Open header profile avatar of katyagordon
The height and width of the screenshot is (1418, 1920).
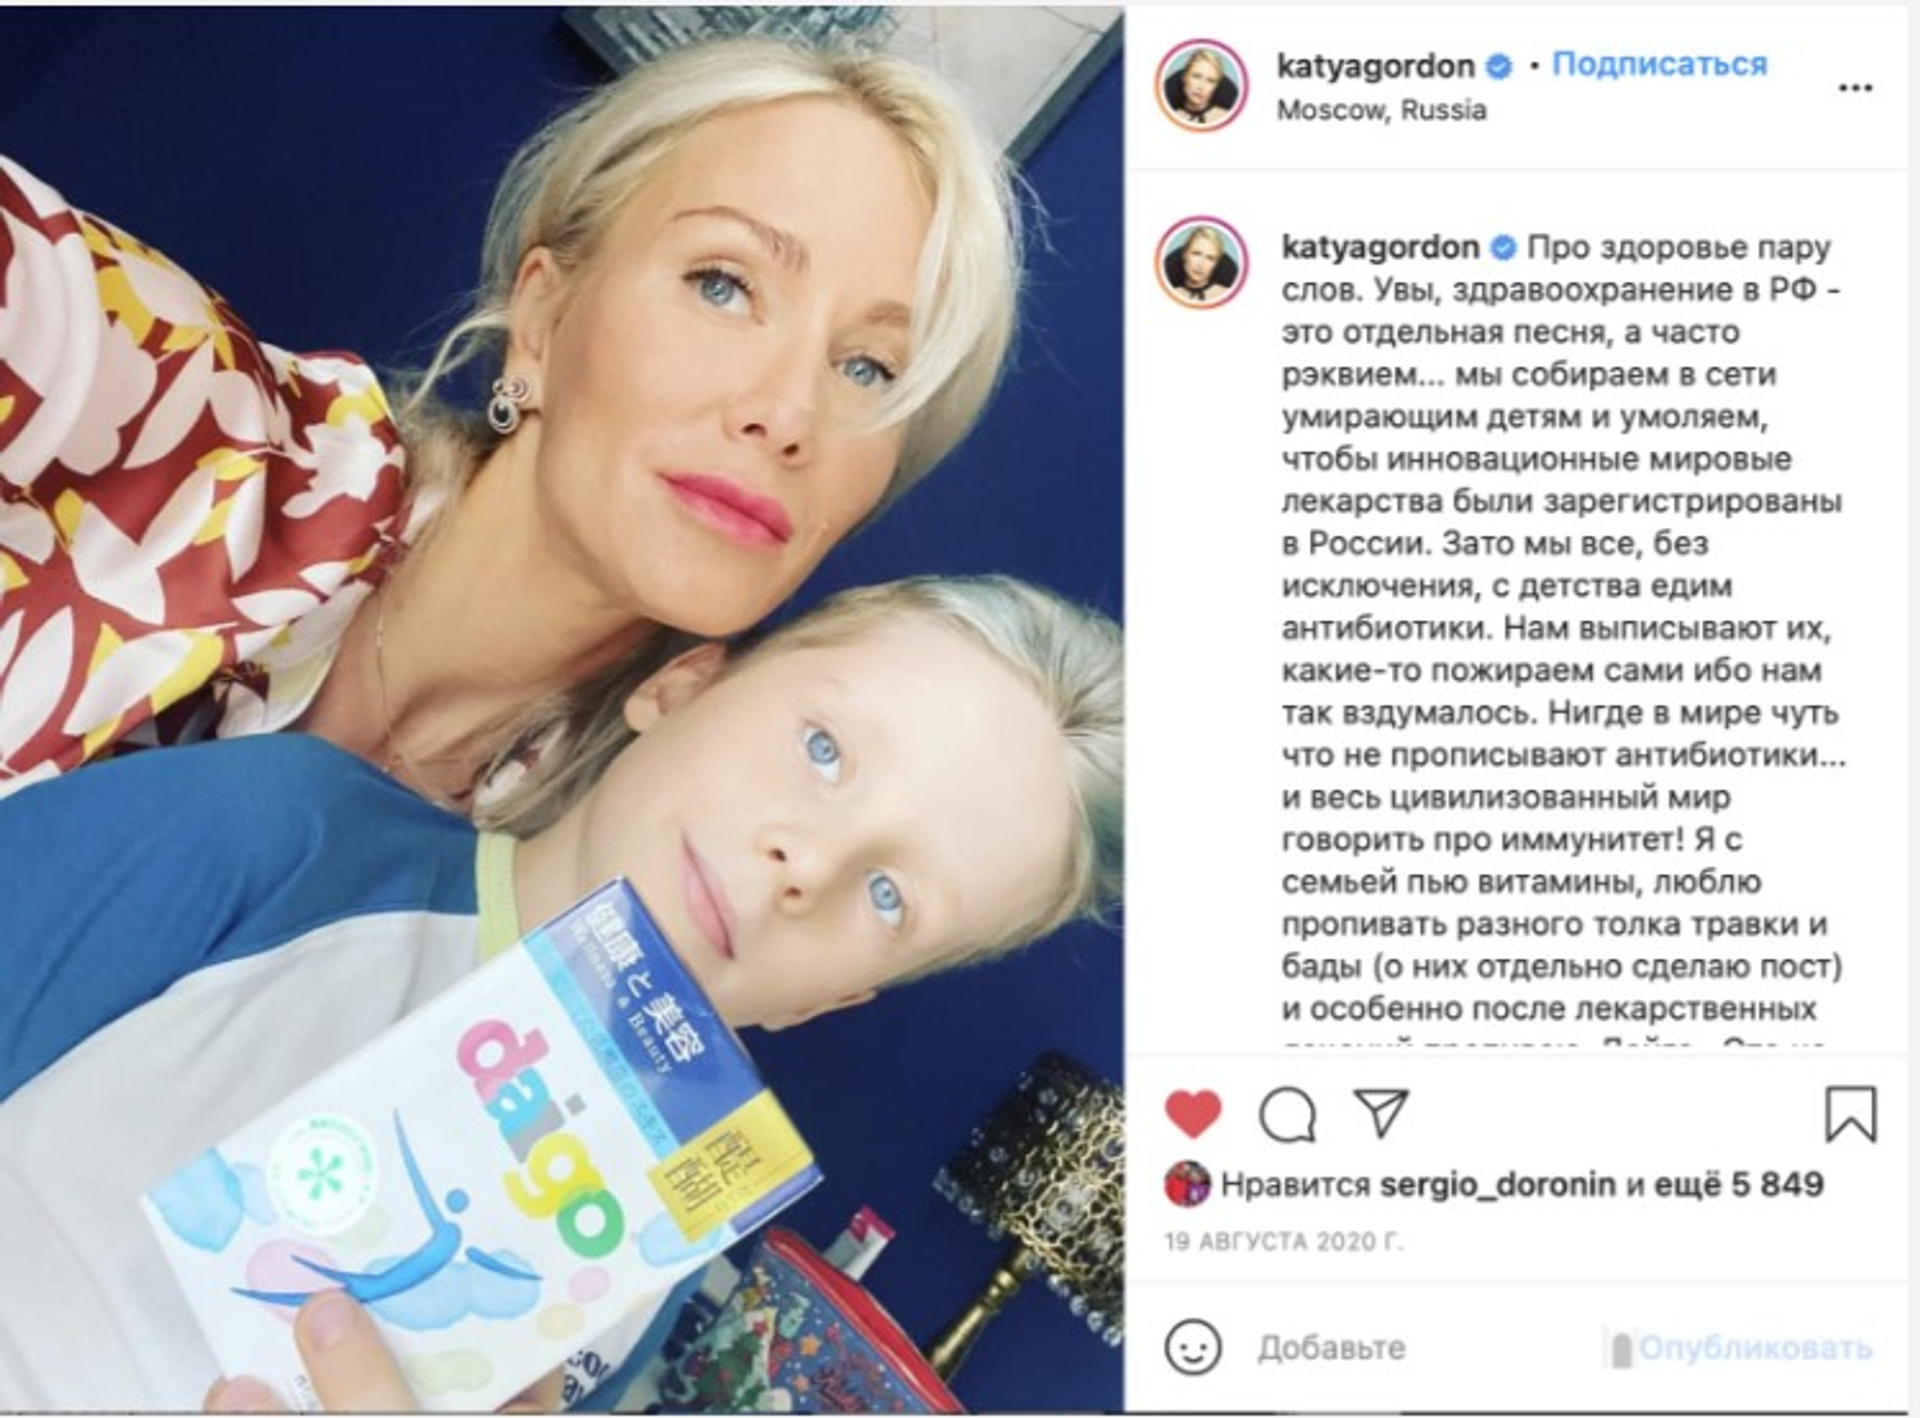1202,86
